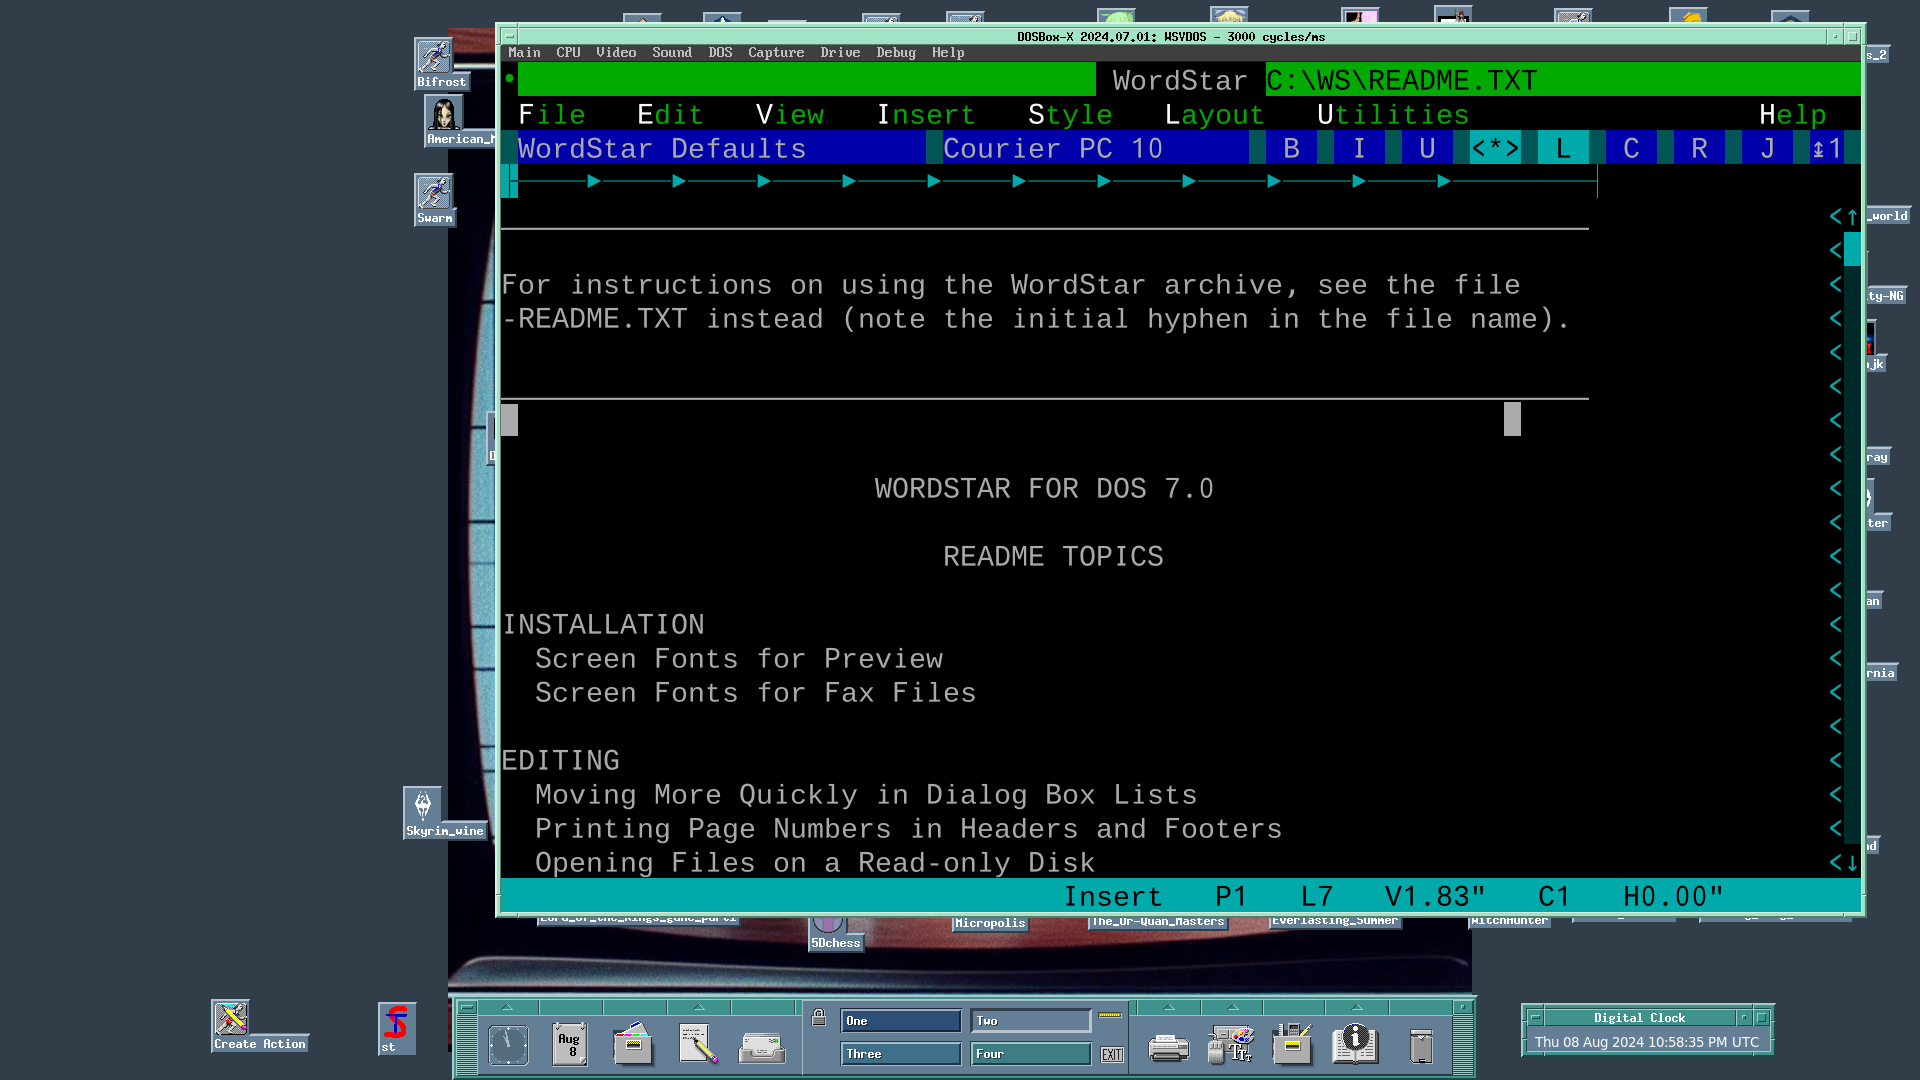Click the panel lock icon

[x=819, y=1018]
